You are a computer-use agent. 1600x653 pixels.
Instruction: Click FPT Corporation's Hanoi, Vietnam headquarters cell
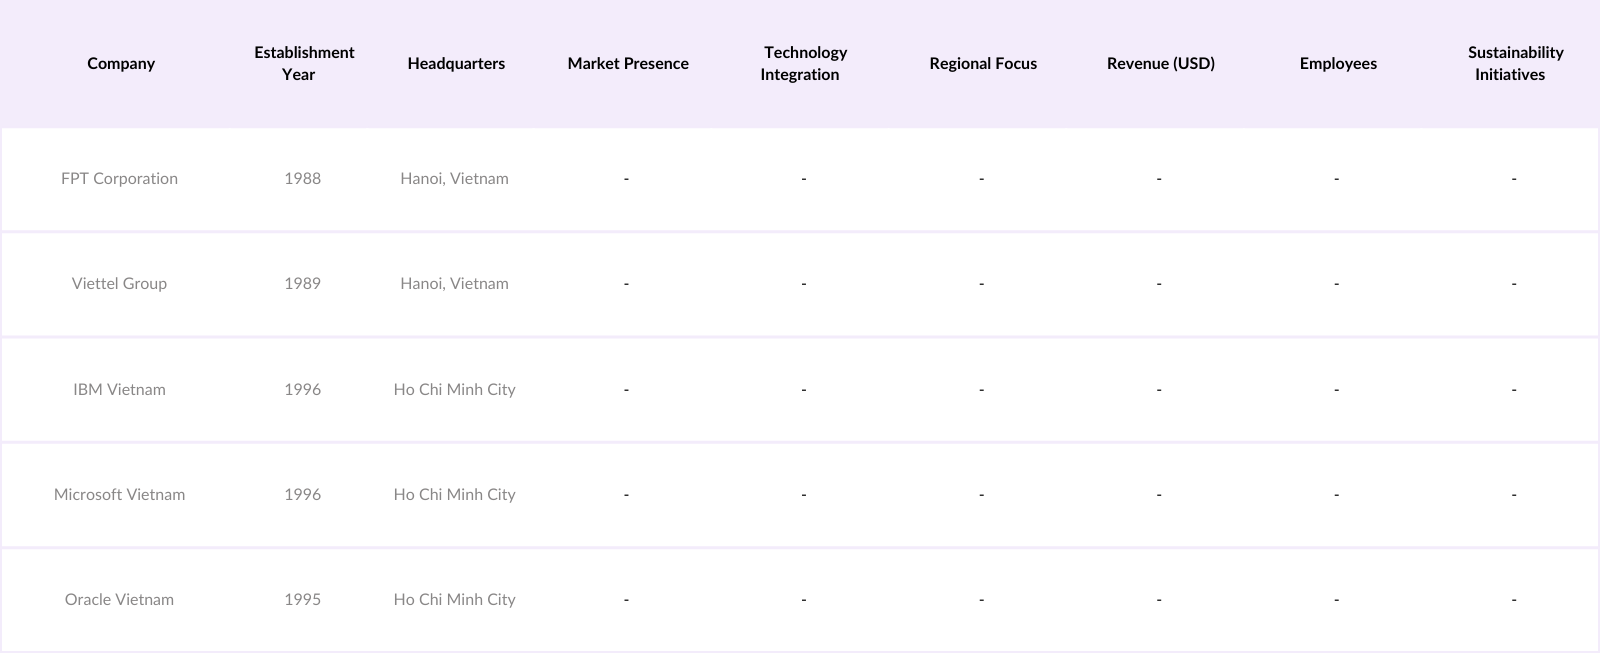[454, 179]
